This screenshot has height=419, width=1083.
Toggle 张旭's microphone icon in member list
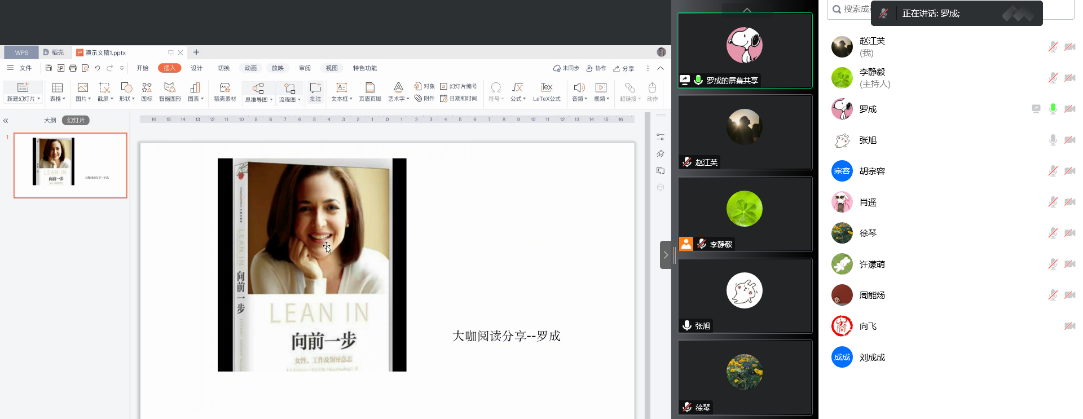point(1053,140)
